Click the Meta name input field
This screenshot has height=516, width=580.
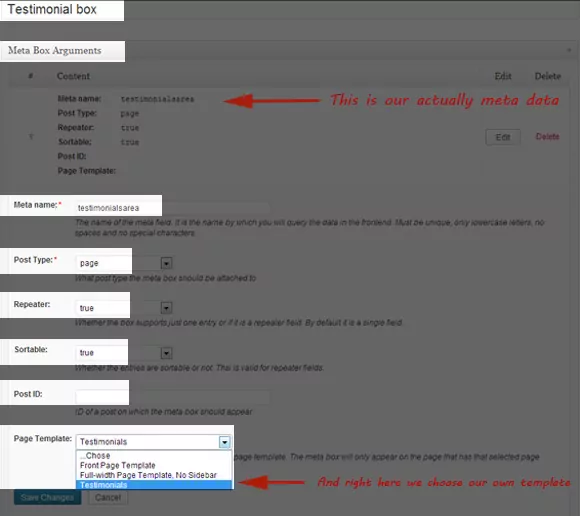(172, 208)
